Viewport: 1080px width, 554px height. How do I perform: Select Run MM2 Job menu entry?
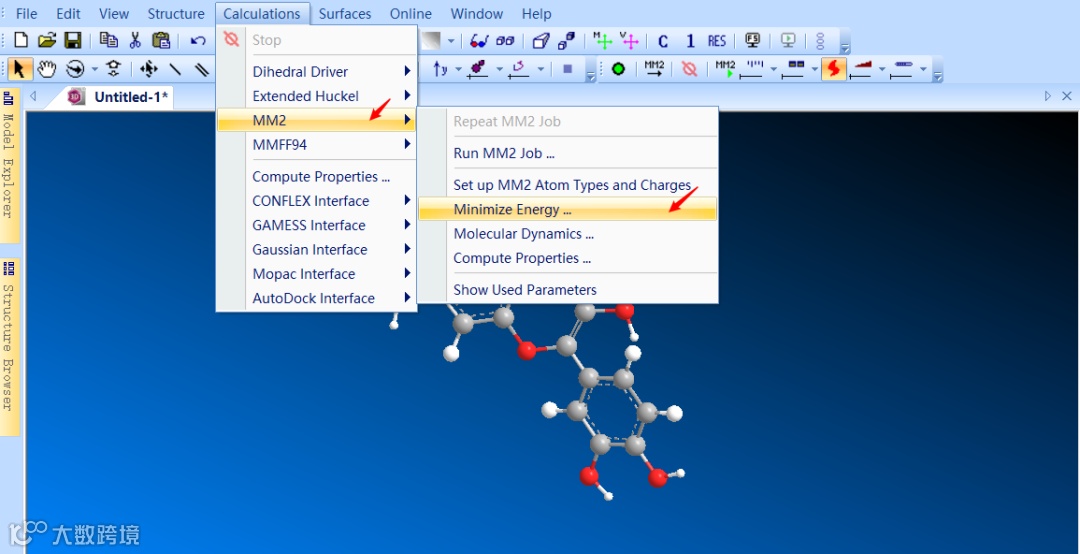click(568, 153)
